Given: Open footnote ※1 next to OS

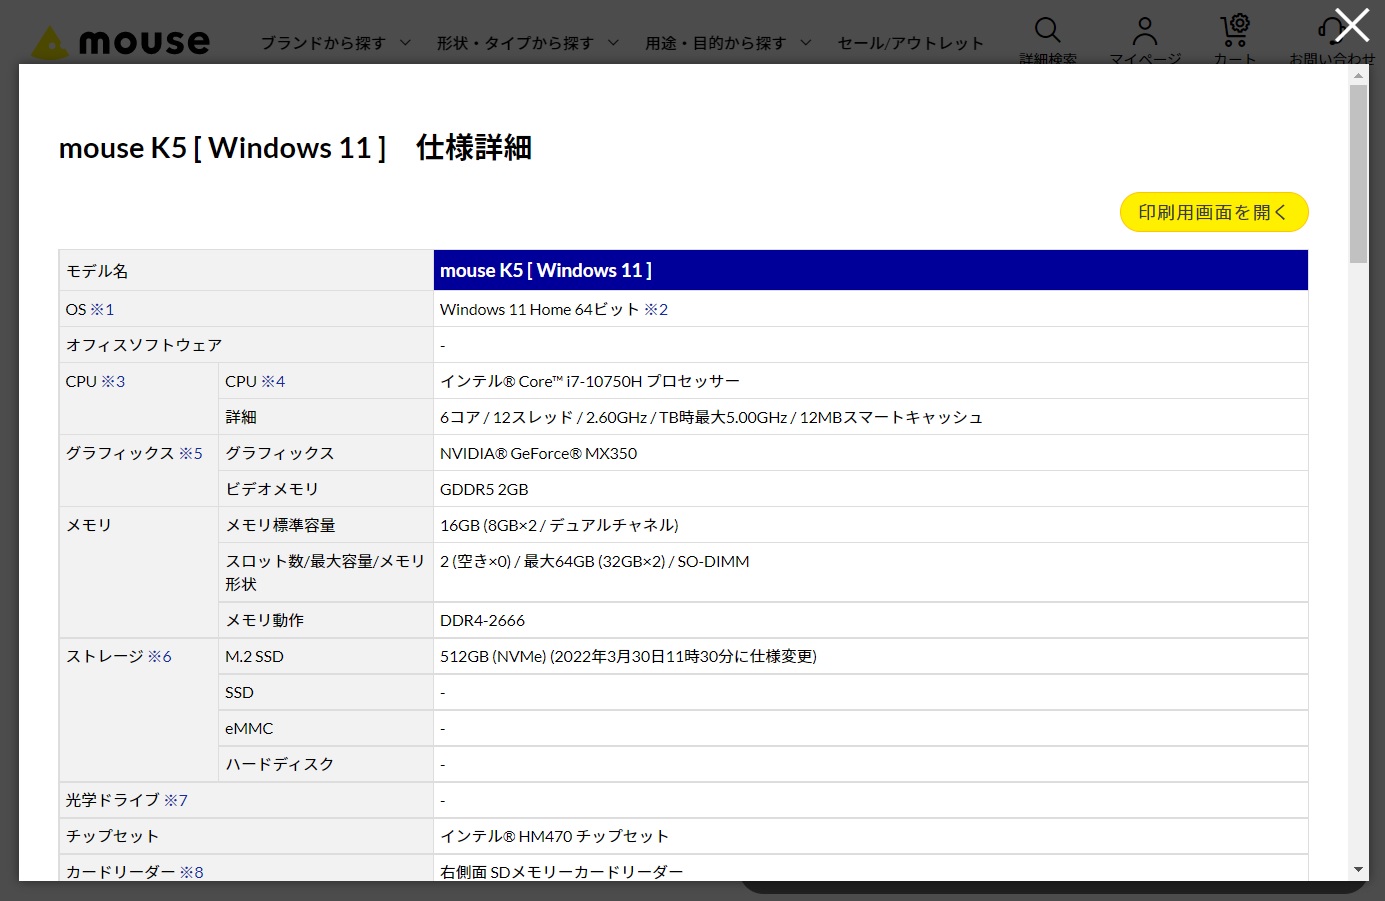Looking at the screenshot, I should [102, 309].
